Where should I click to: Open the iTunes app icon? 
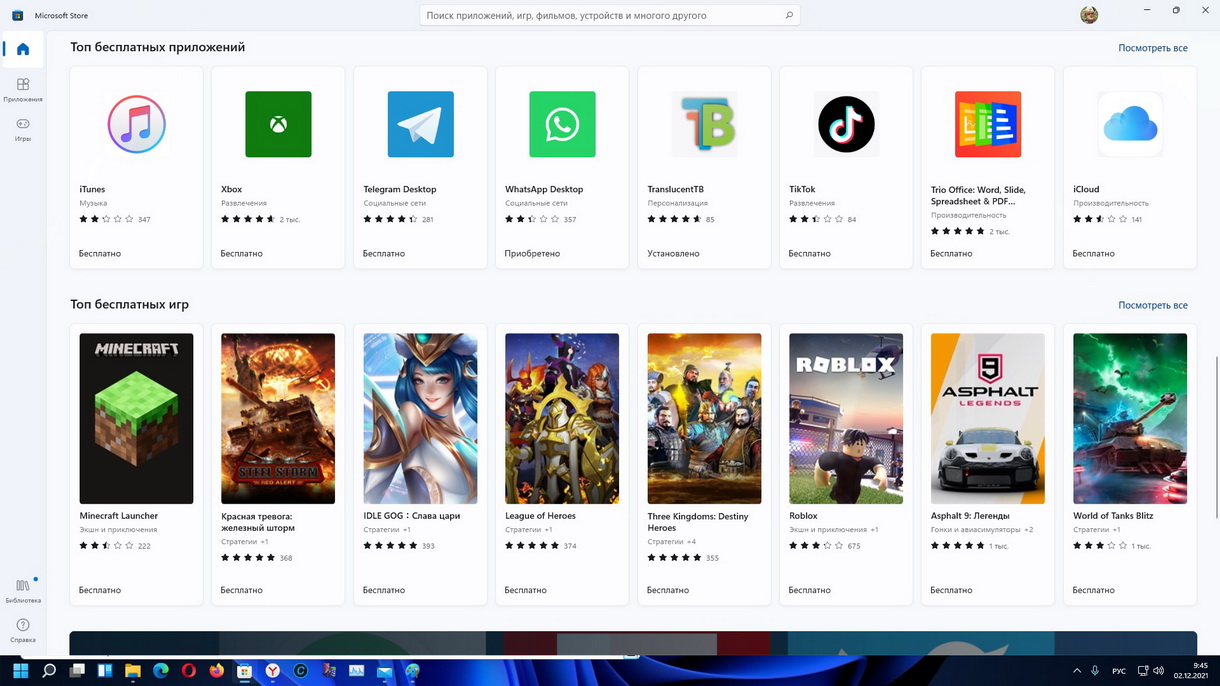136,124
